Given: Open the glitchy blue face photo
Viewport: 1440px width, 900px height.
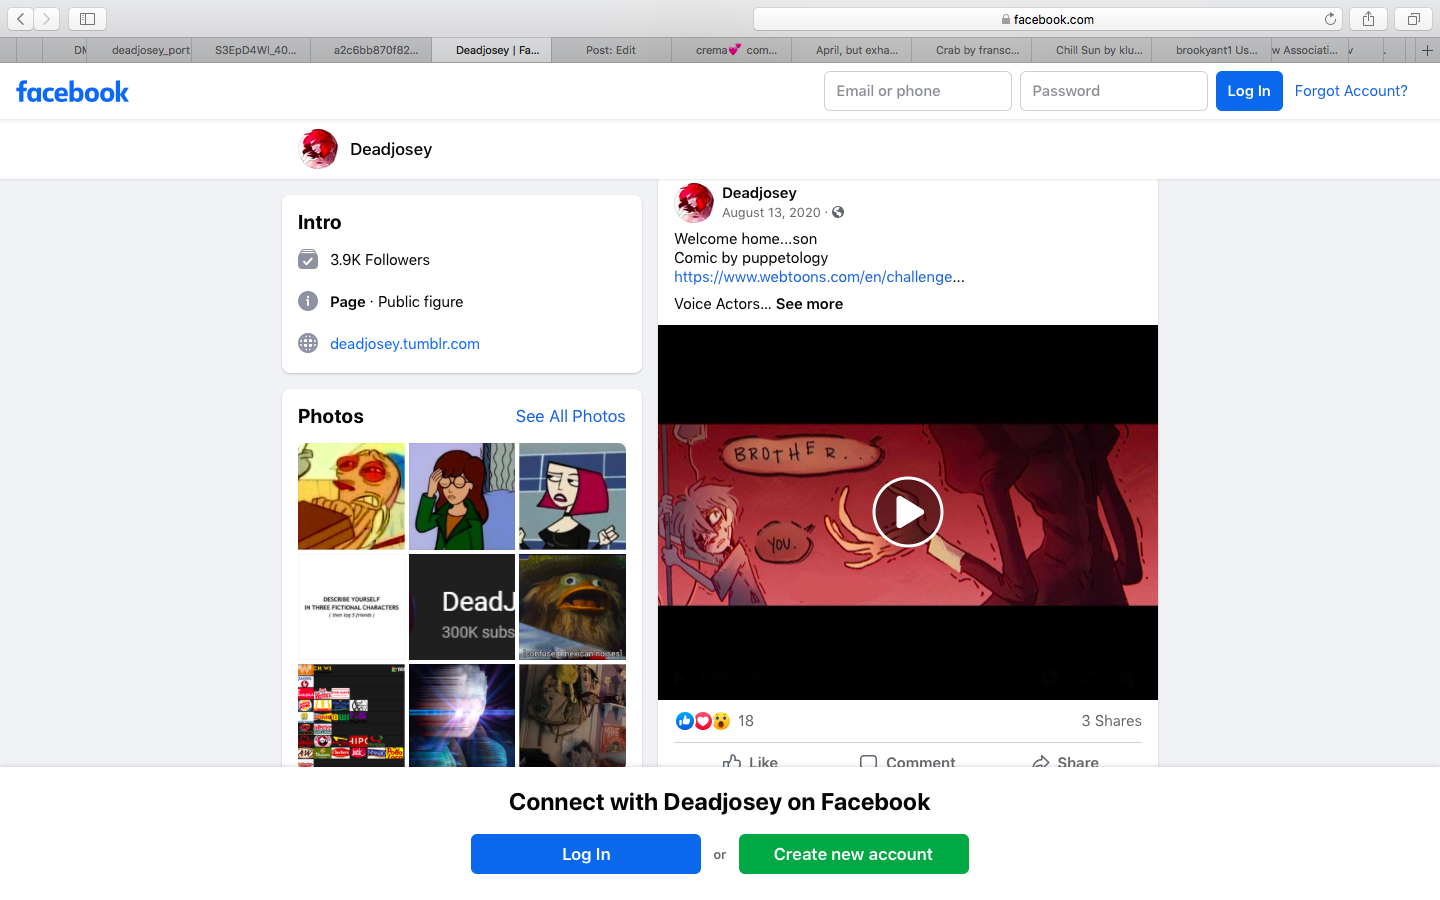Looking at the screenshot, I should pos(462,716).
